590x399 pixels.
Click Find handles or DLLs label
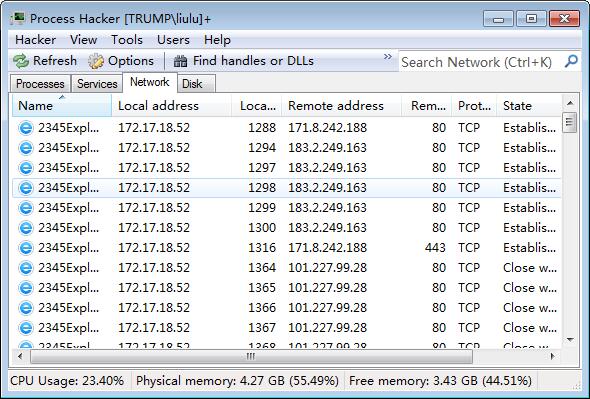[253, 61]
